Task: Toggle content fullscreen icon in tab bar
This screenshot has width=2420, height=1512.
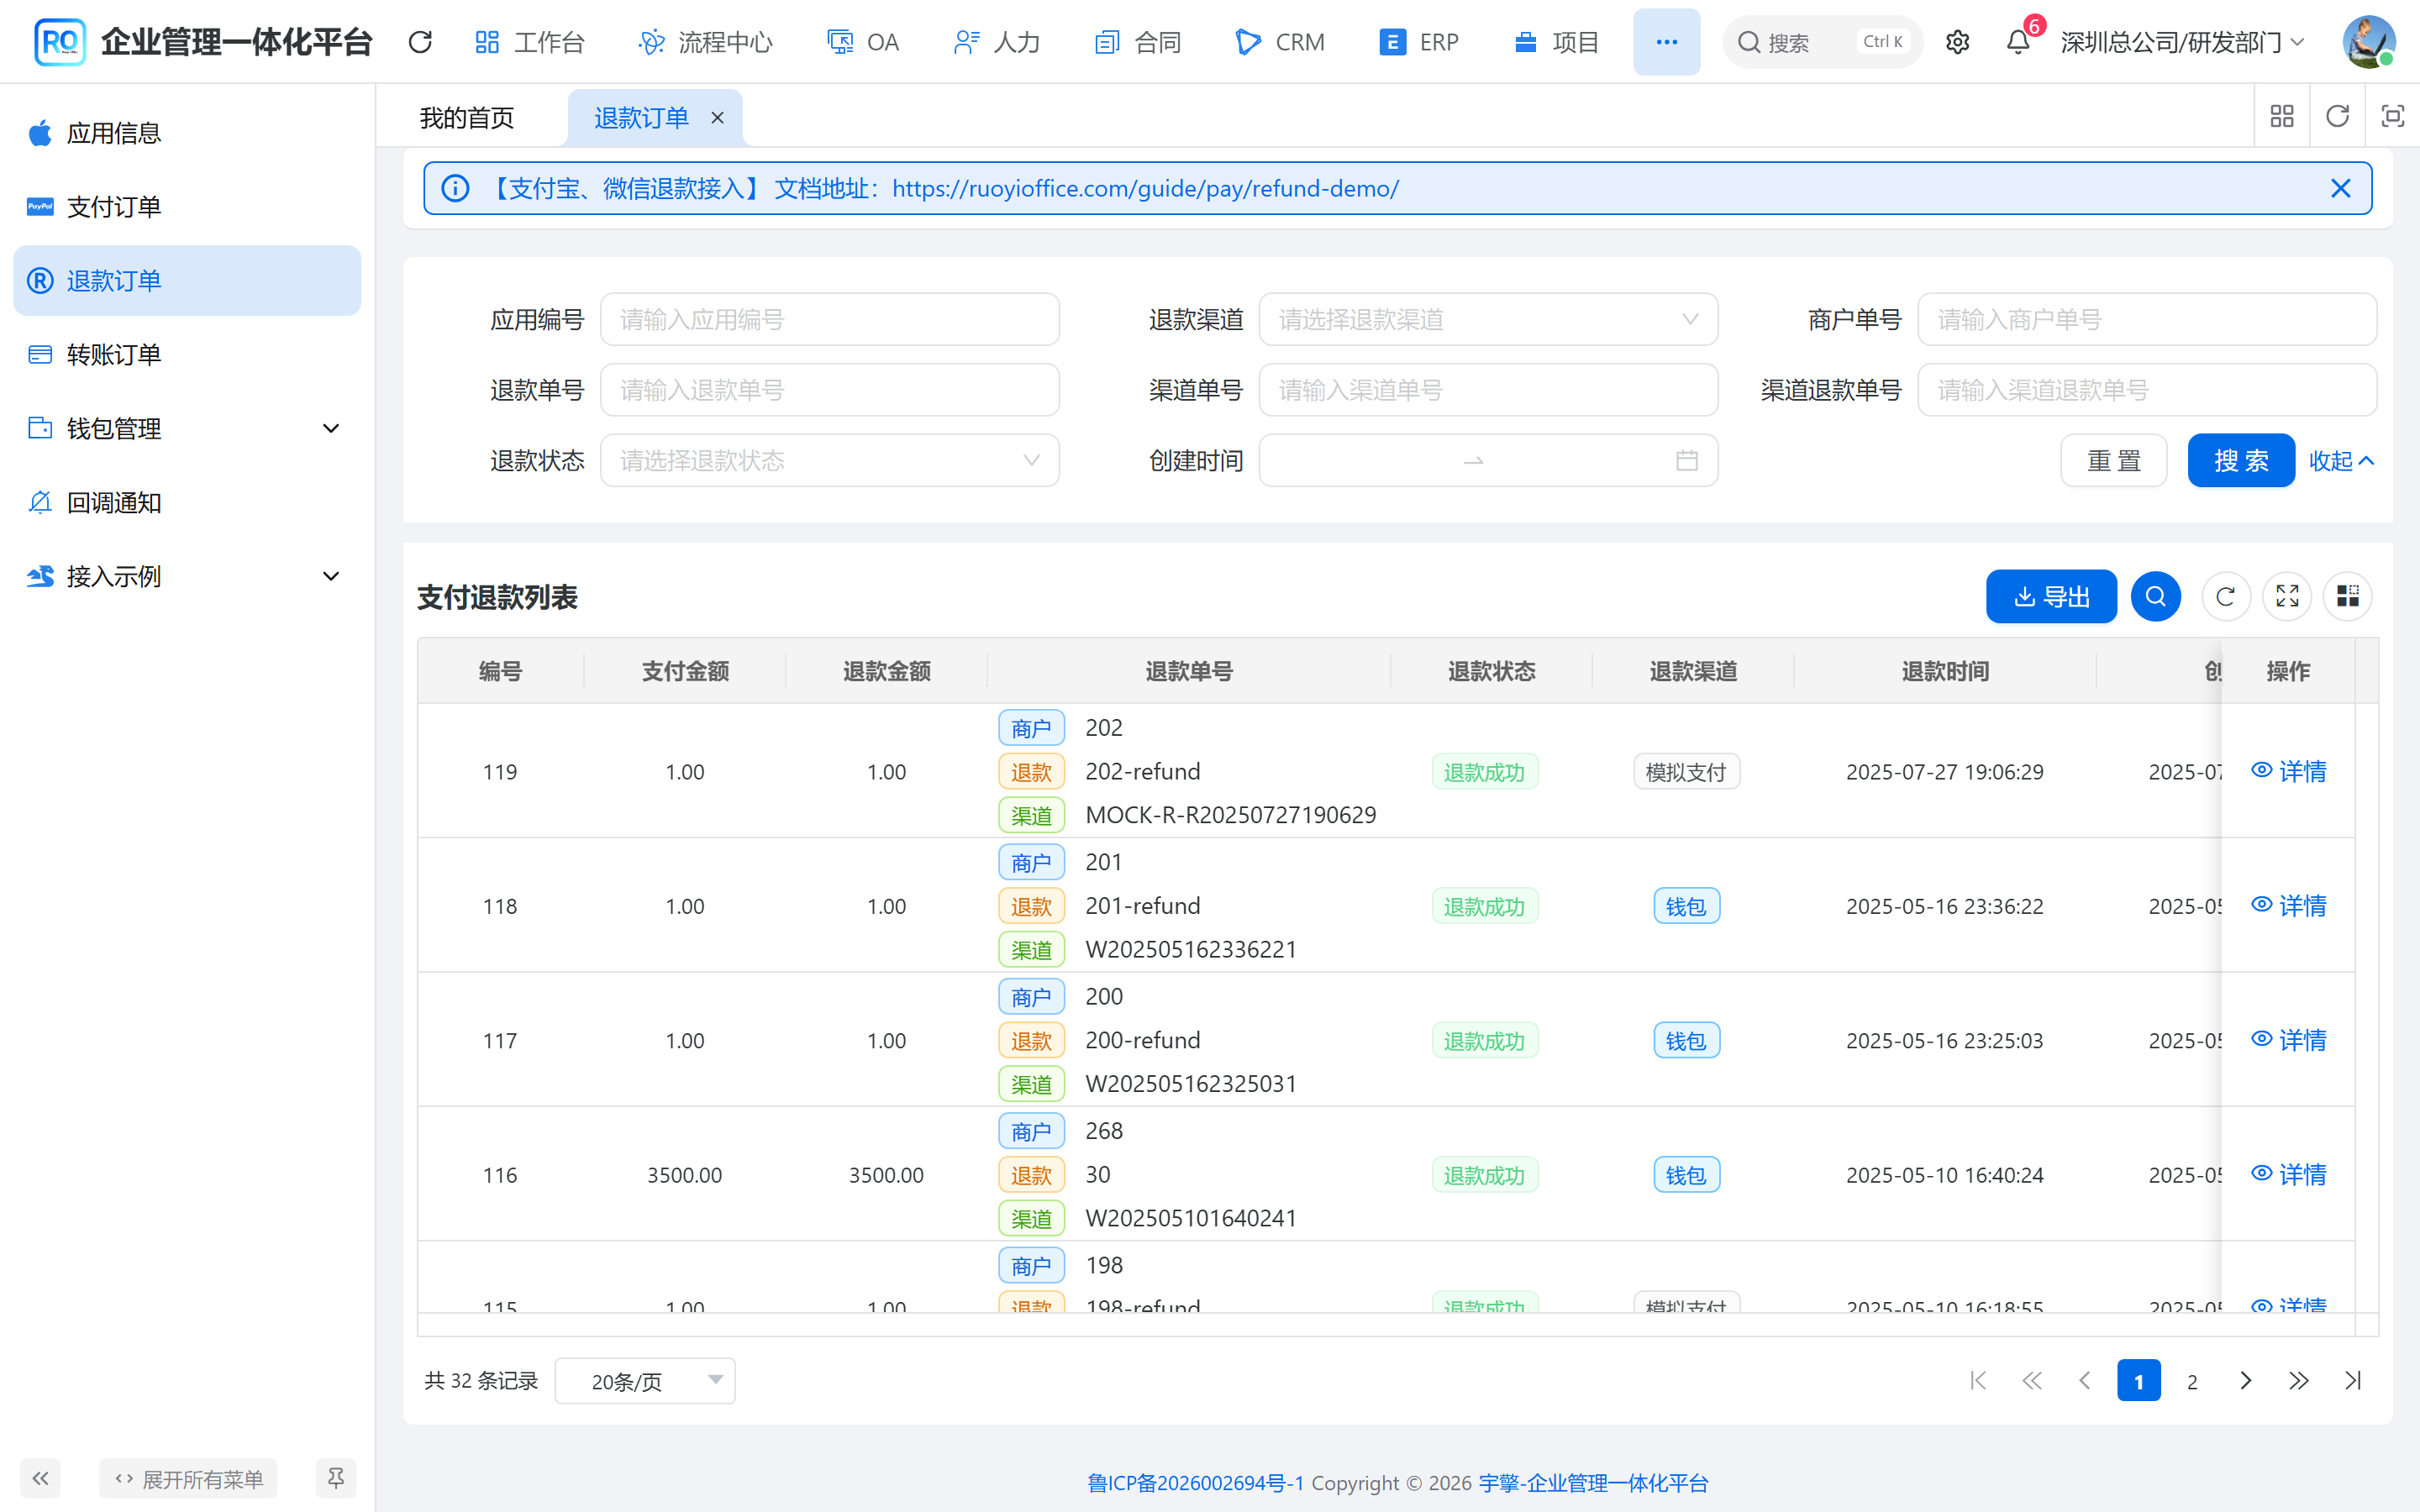Action: [x=2392, y=117]
